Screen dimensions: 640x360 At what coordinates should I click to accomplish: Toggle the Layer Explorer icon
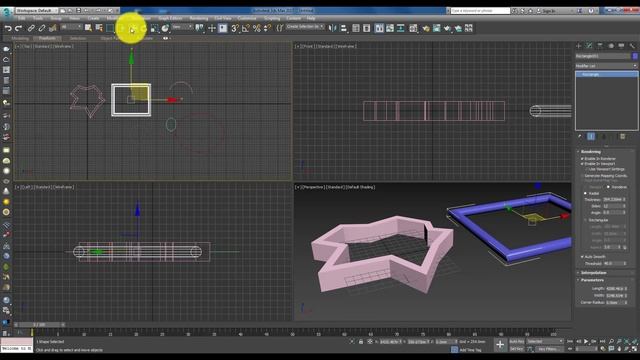367,28
